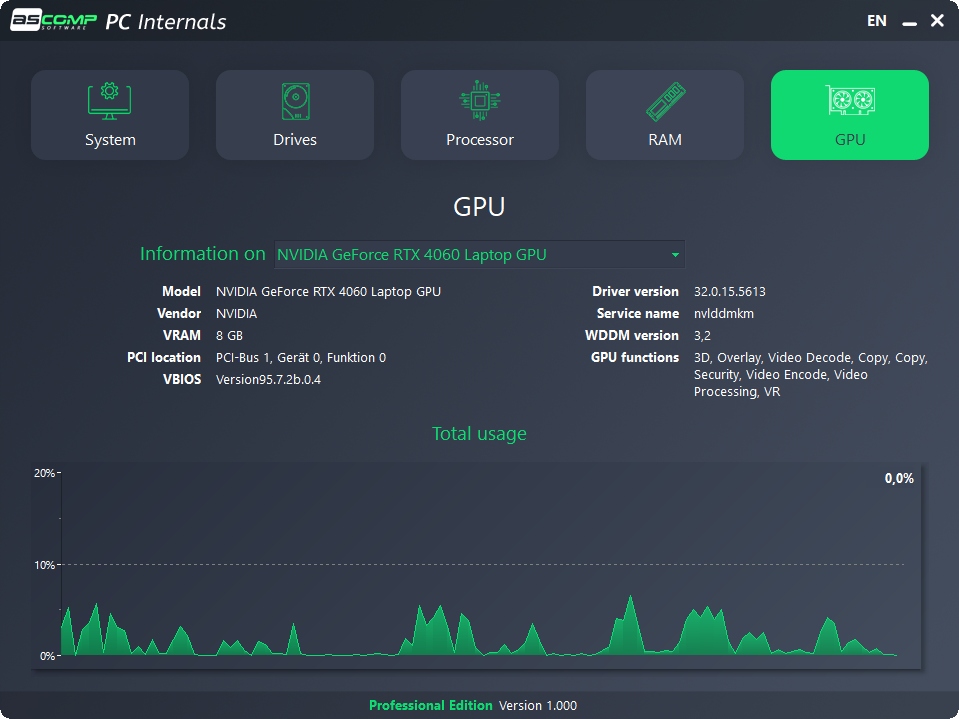Click the Model label

pyautogui.click(x=181, y=292)
